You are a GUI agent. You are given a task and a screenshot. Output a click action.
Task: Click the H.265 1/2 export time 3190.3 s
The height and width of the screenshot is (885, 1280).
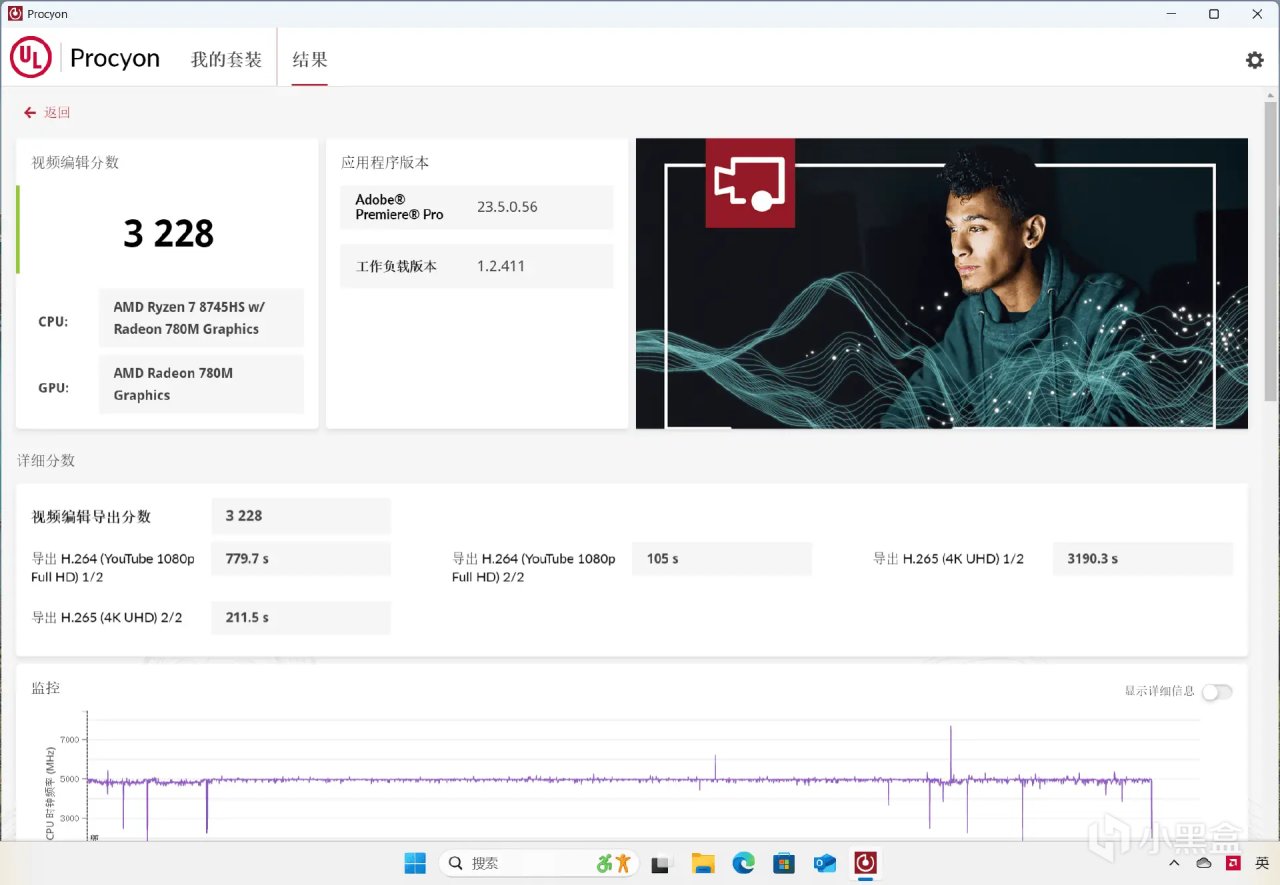[x=1143, y=559]
